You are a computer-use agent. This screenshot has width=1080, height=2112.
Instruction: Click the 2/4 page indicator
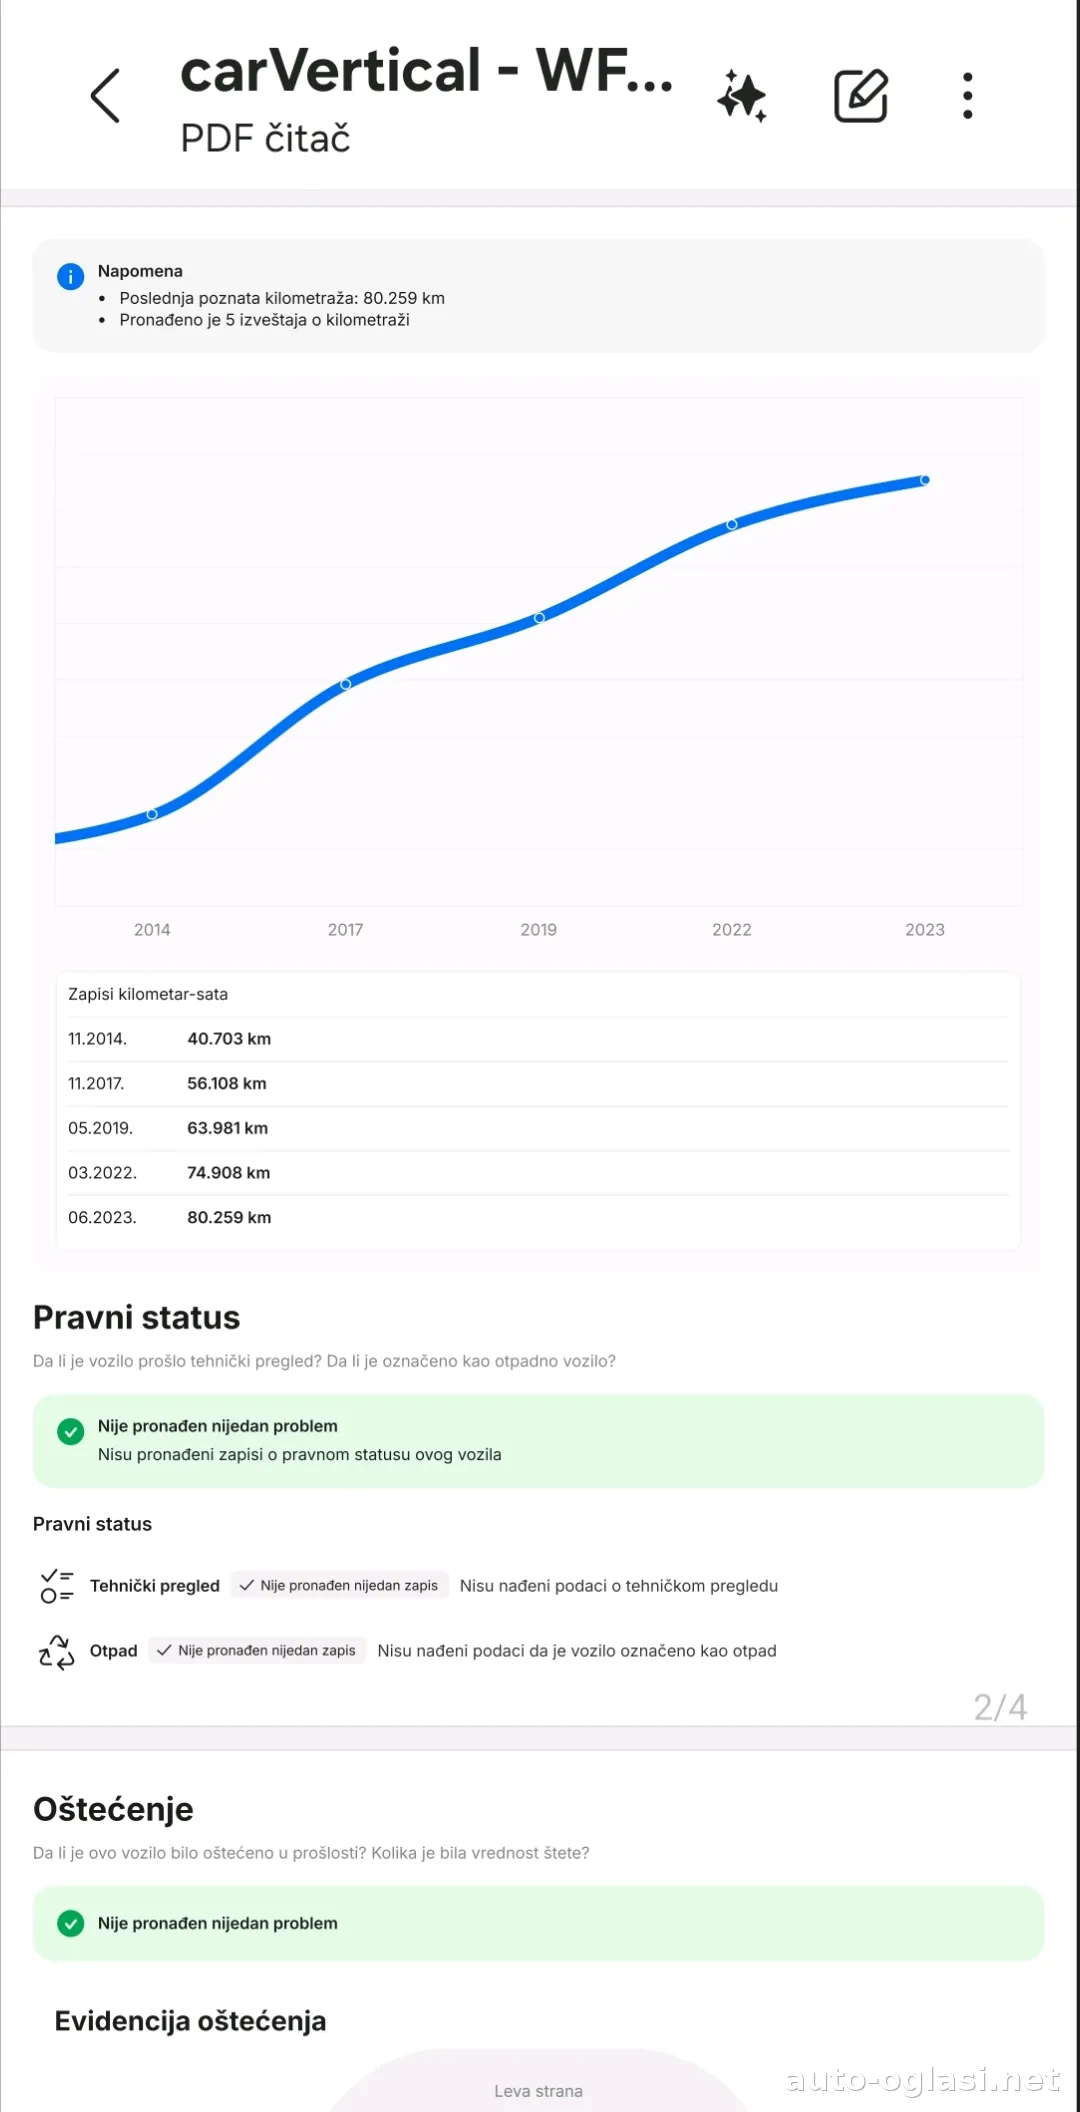pos(1000,1707)
